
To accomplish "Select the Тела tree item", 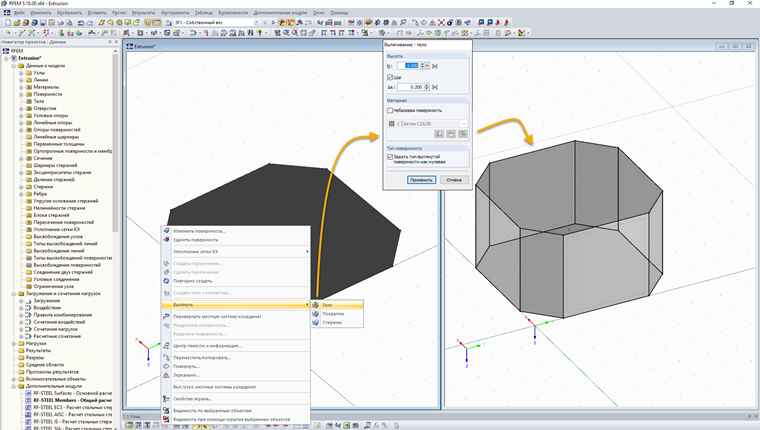I will pyautogui.click(x=39, y=101).
